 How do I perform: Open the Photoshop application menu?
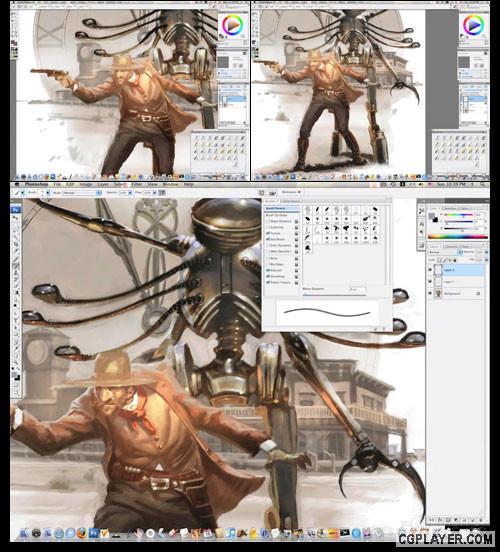(x=36, y=184)
